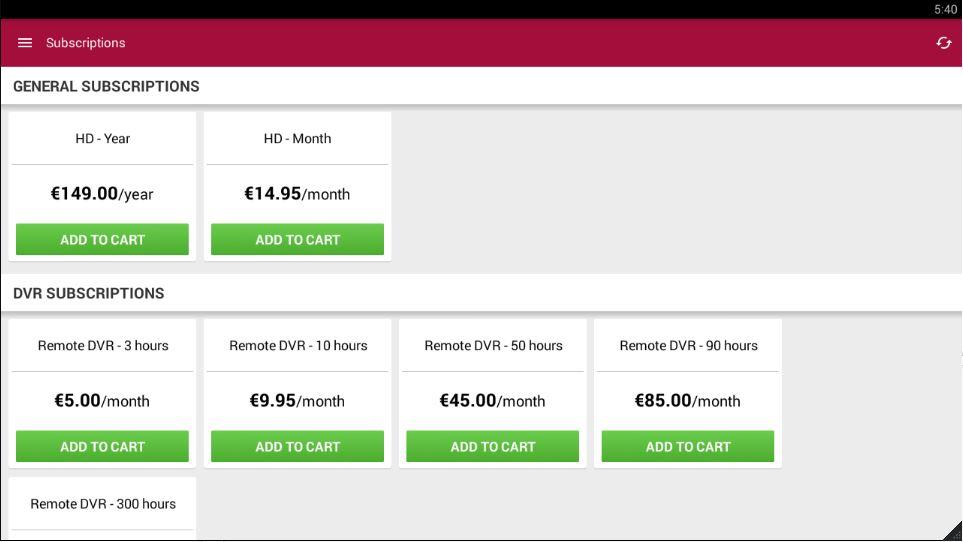
Task: Tap the refresh icon in toolbar
Action: click(943, 43)
